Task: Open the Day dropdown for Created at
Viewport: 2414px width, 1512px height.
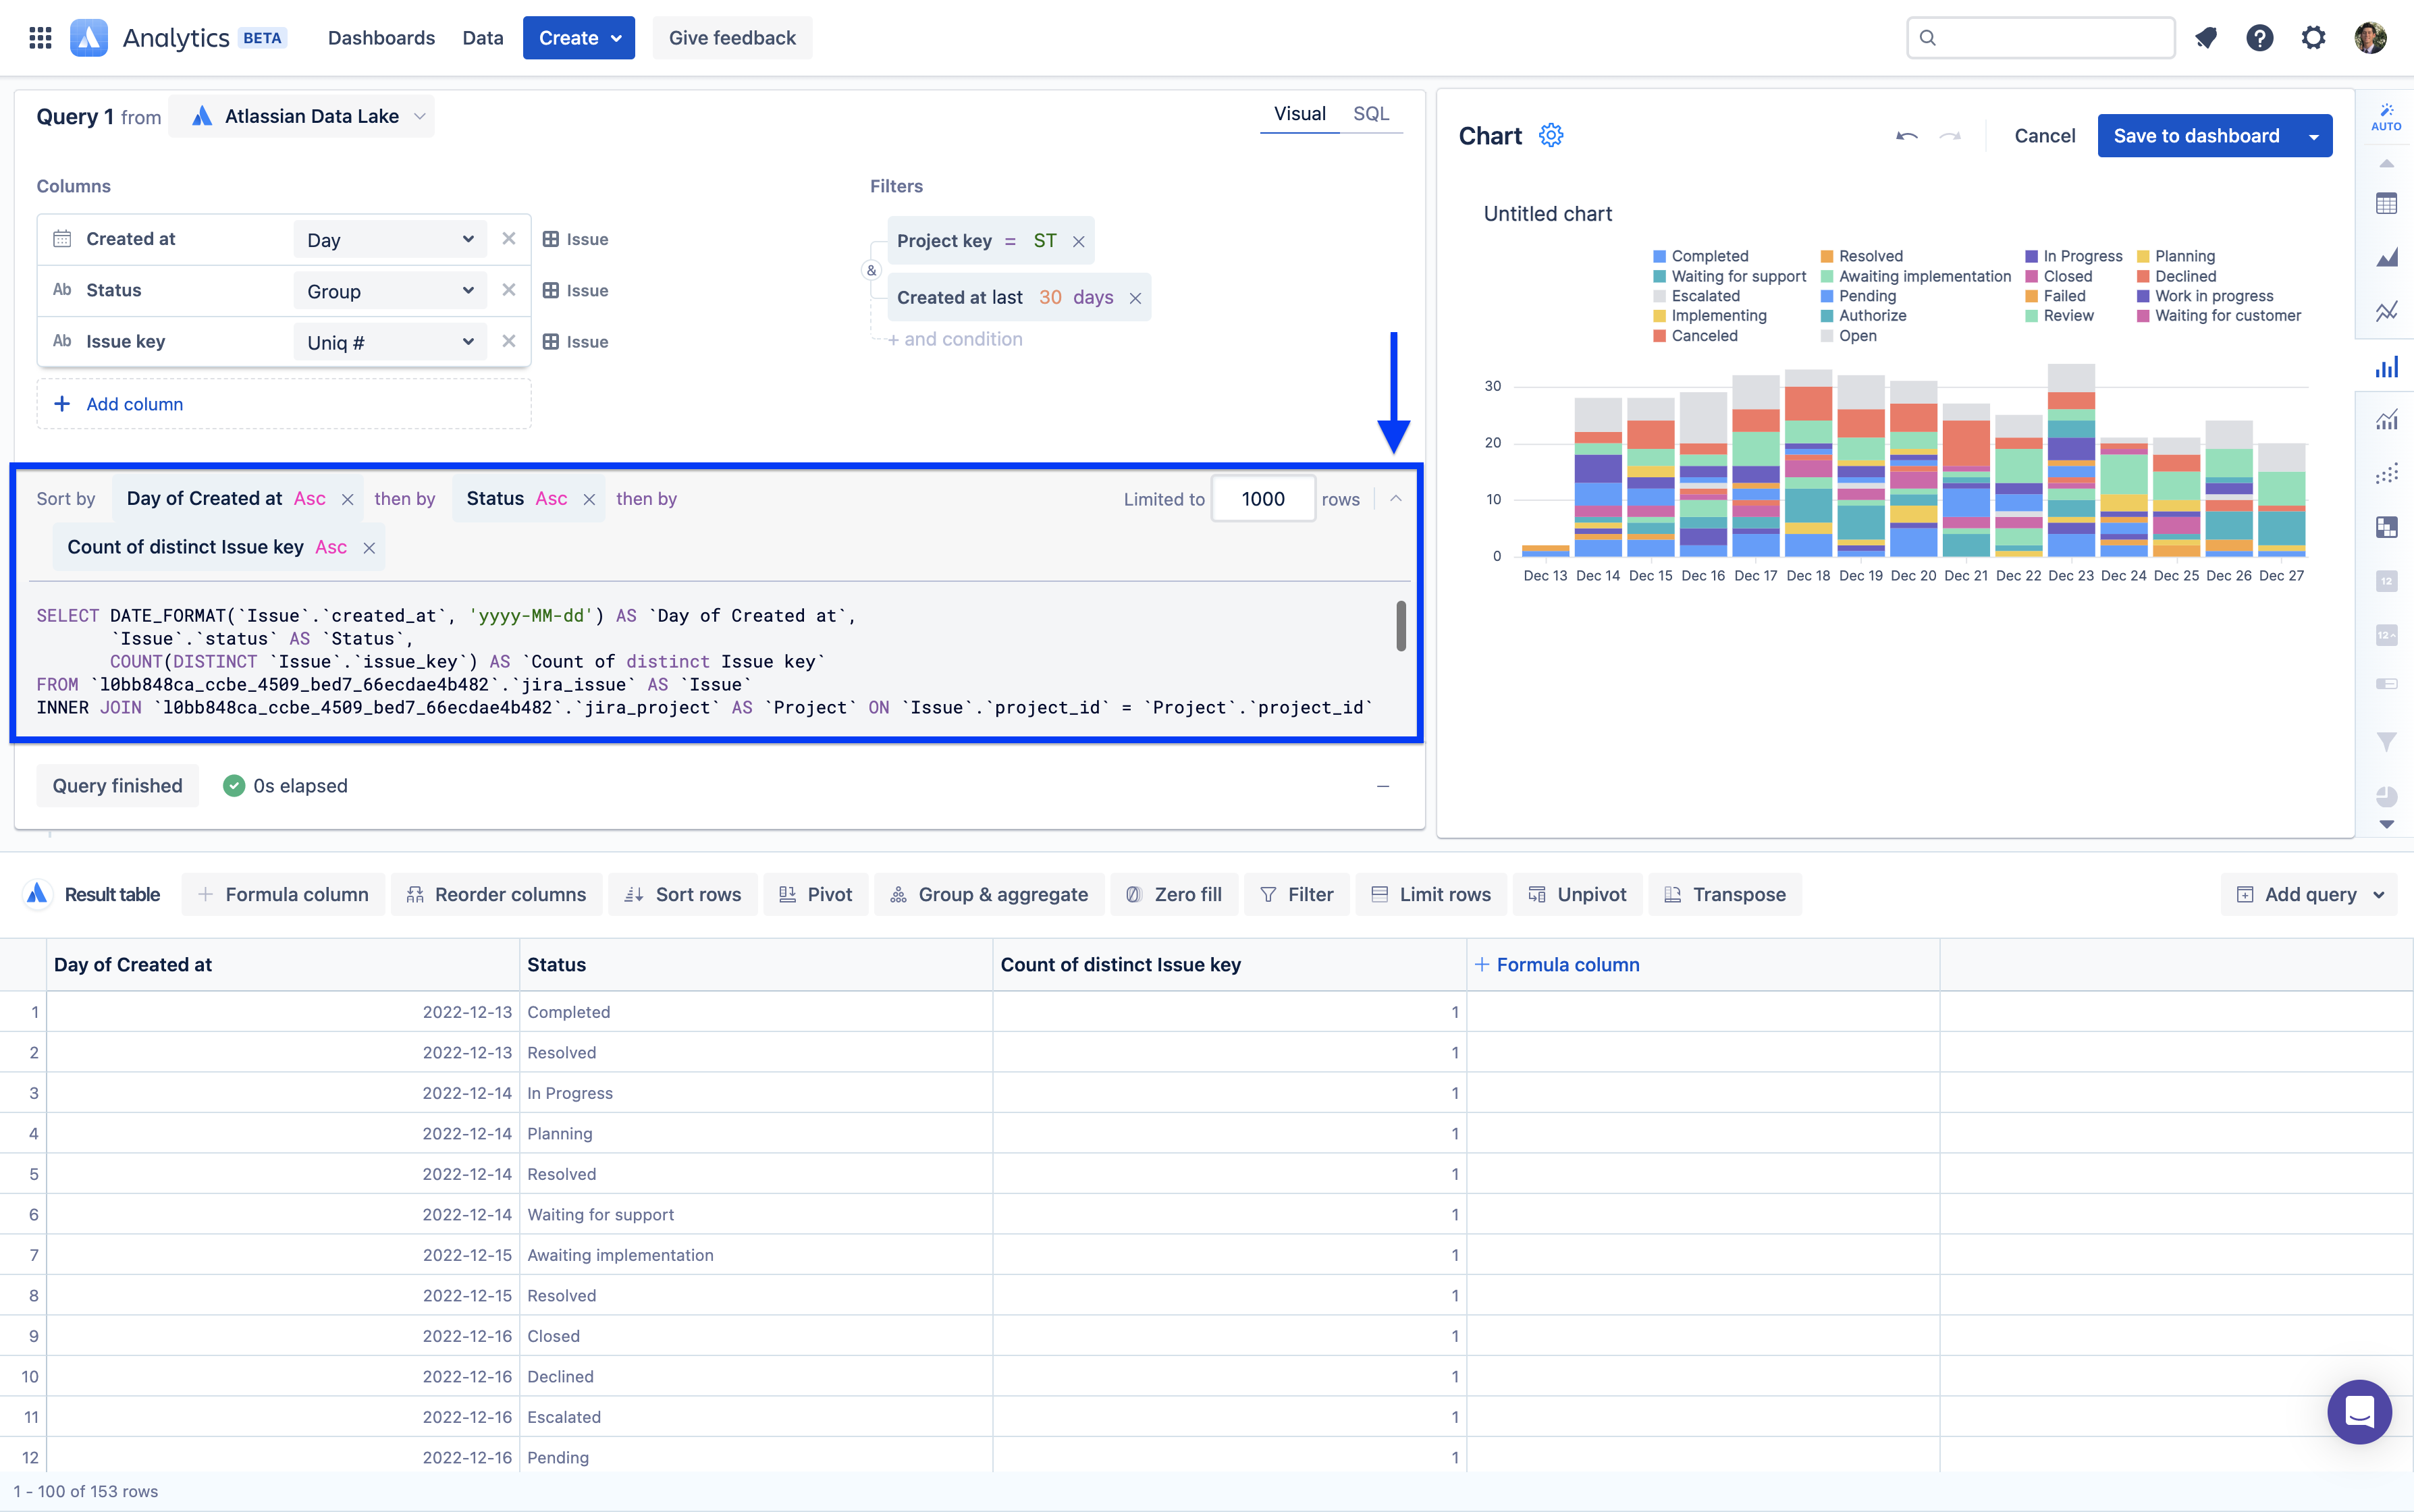Action: [390, 240]
